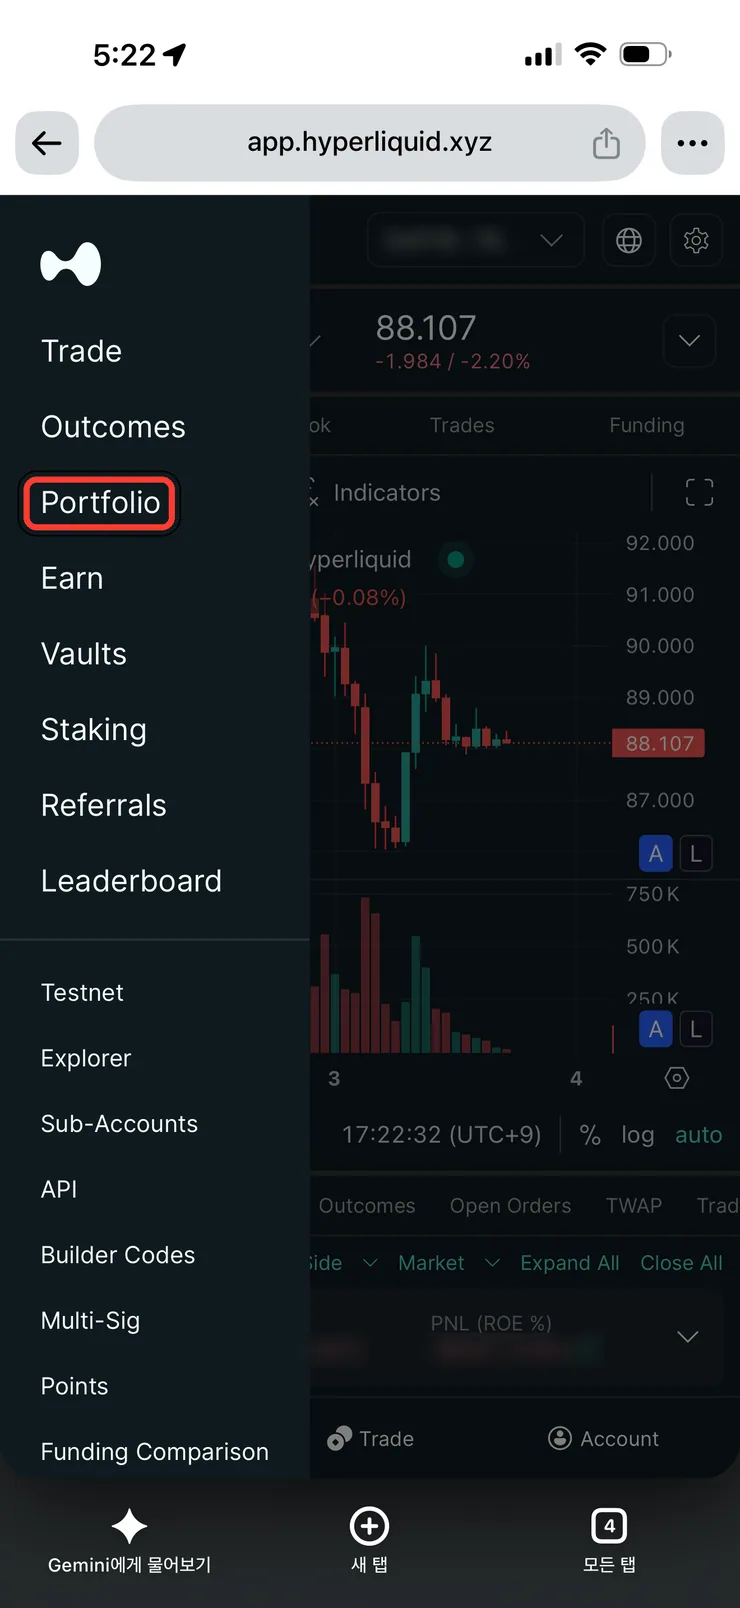This screenshot has height=1608, width=740.
Task: Toggle auto scale on chart
Action: 698,1135
